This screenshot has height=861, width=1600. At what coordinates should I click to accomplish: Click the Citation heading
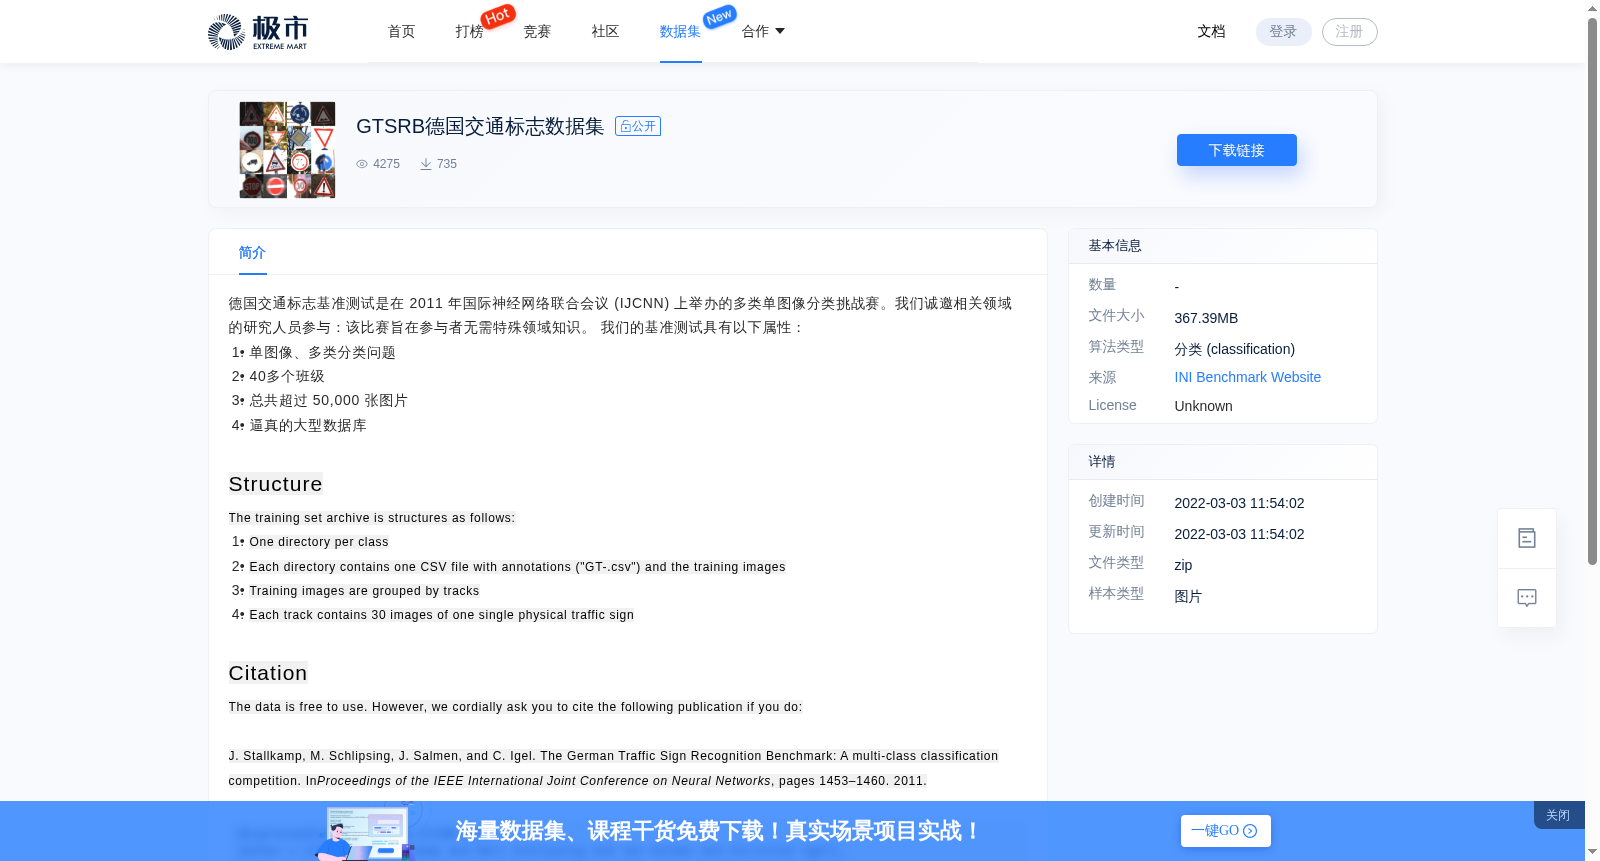(268, 673)
